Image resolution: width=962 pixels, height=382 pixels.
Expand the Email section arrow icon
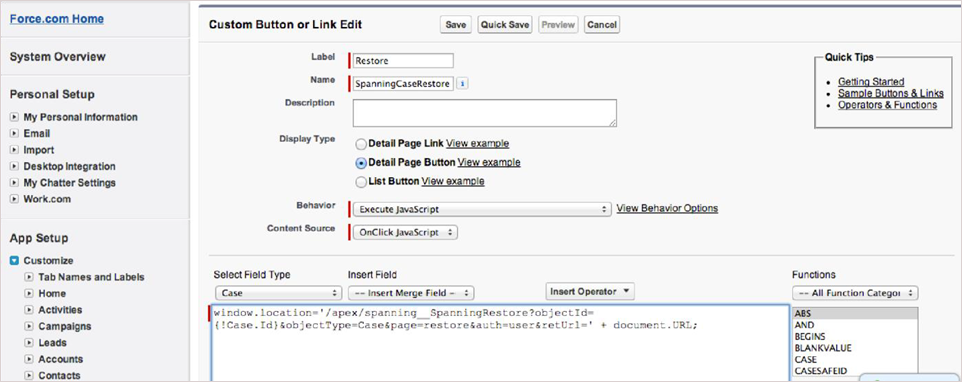tap(14, 134)
